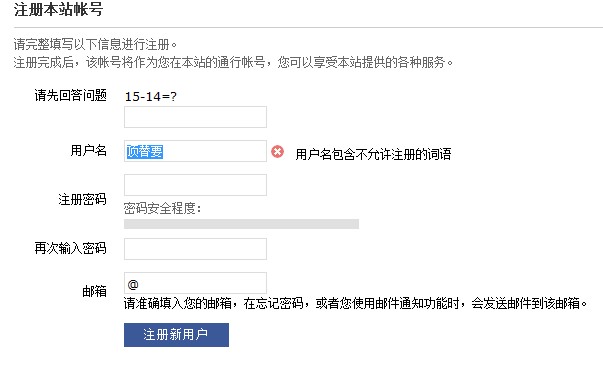The width and height of the screenshot is (603, 370).
Task: Click the 再次输入密码 confirm password field
Action: point(195,249)
